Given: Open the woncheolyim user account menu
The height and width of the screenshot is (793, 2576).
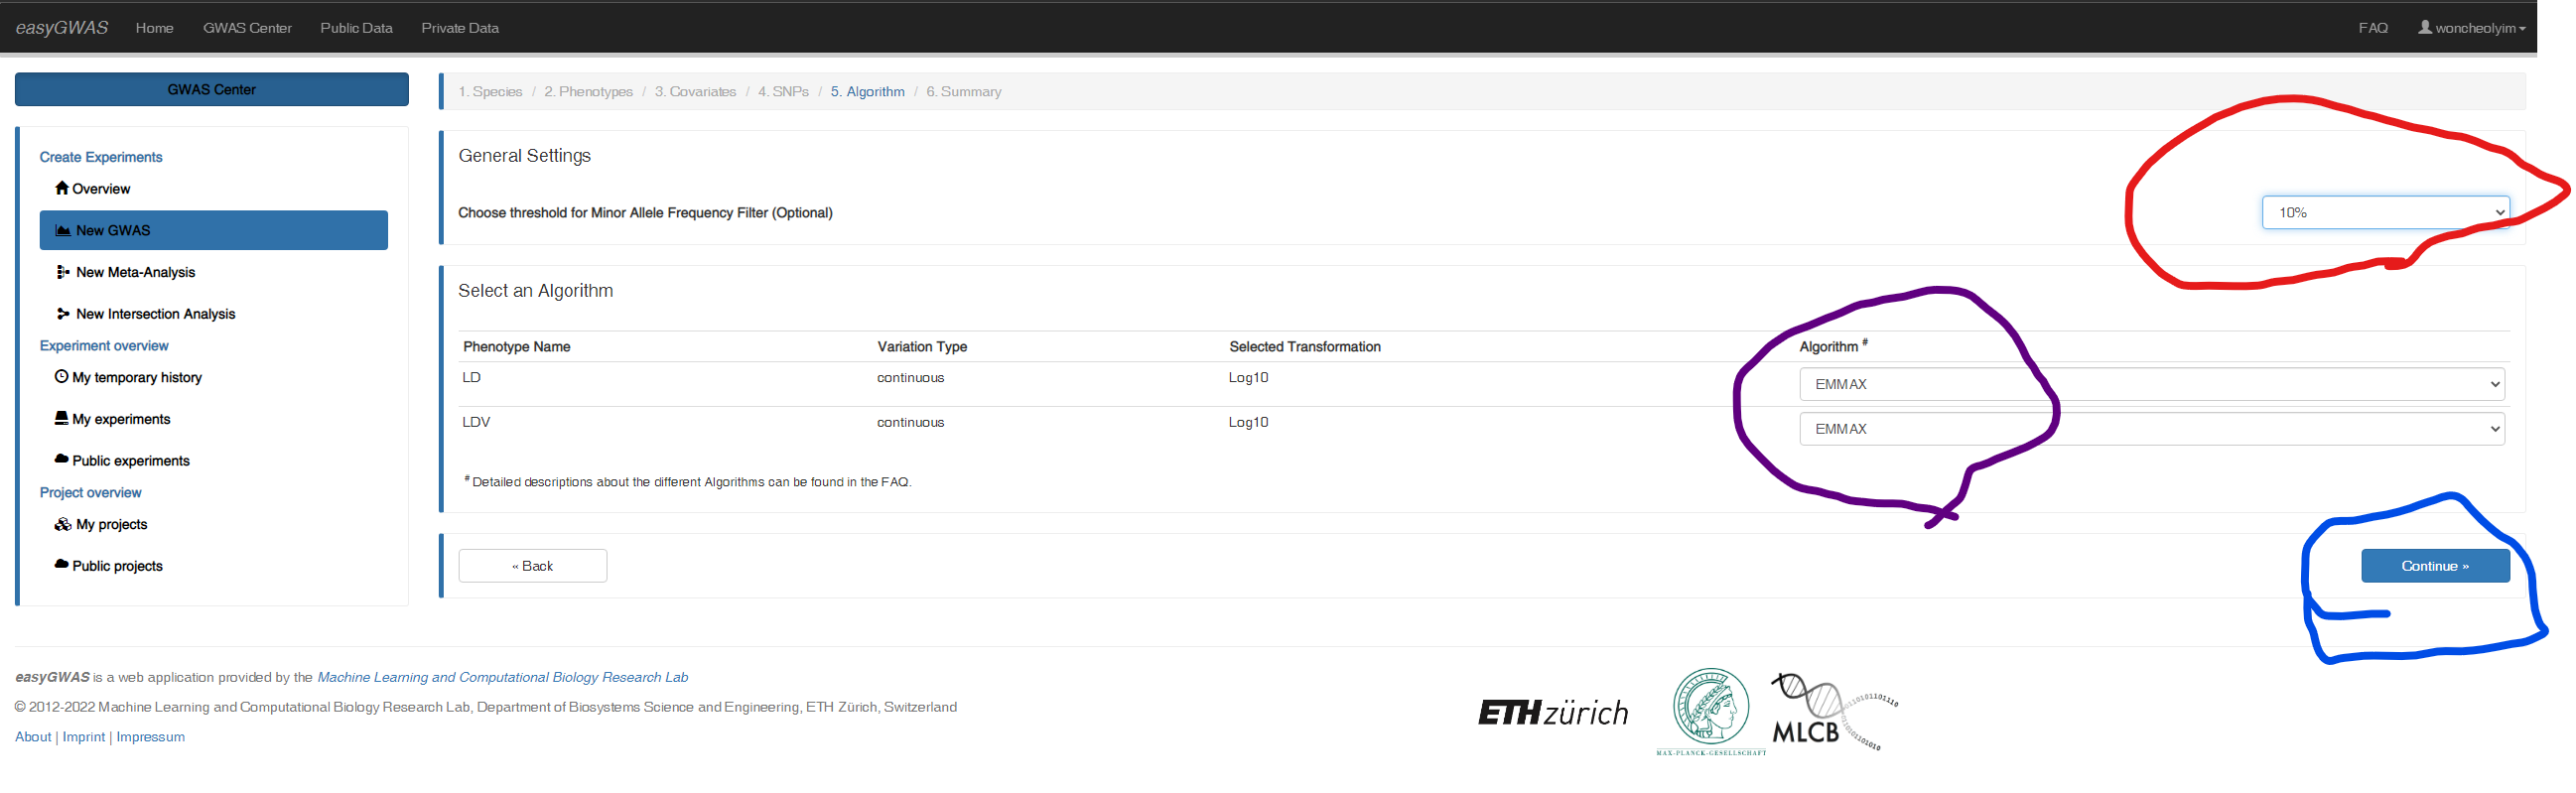Looking at the screenshot, I should click(2471, 28).
